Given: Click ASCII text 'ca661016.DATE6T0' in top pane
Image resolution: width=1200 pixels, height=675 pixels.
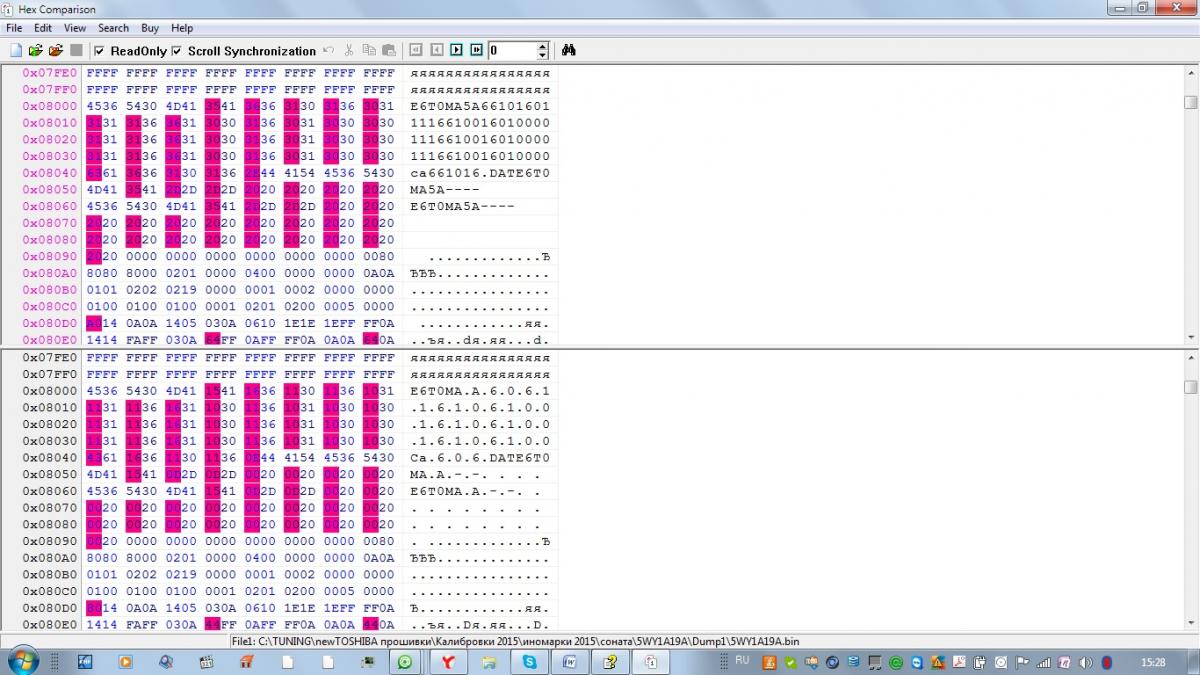Looking at the screenshot, I should pos(480,173).
